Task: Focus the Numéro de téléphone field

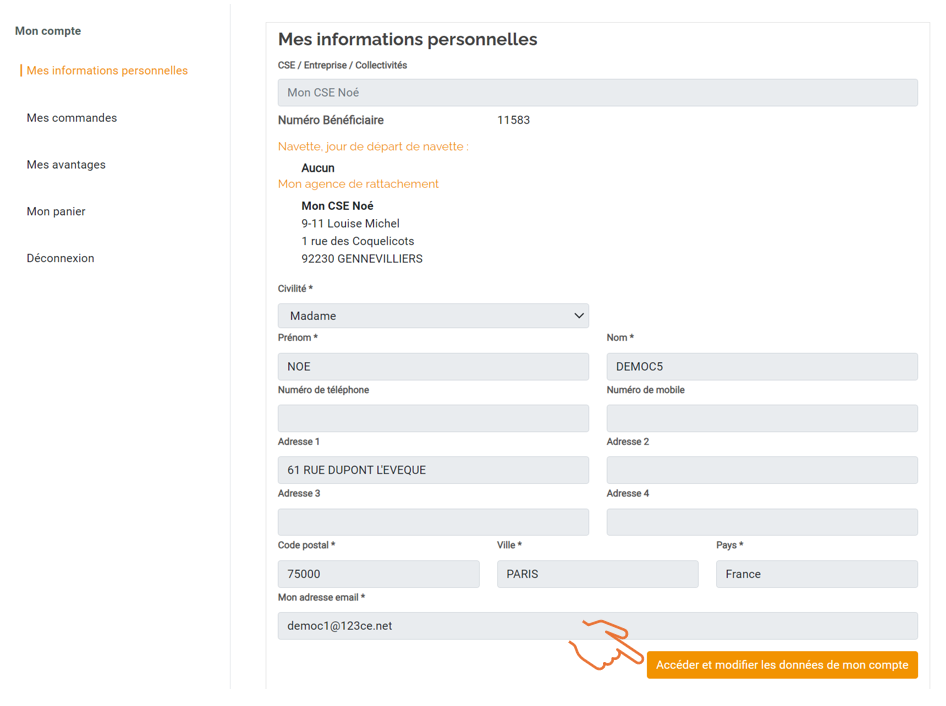Action: click(433, 418)
